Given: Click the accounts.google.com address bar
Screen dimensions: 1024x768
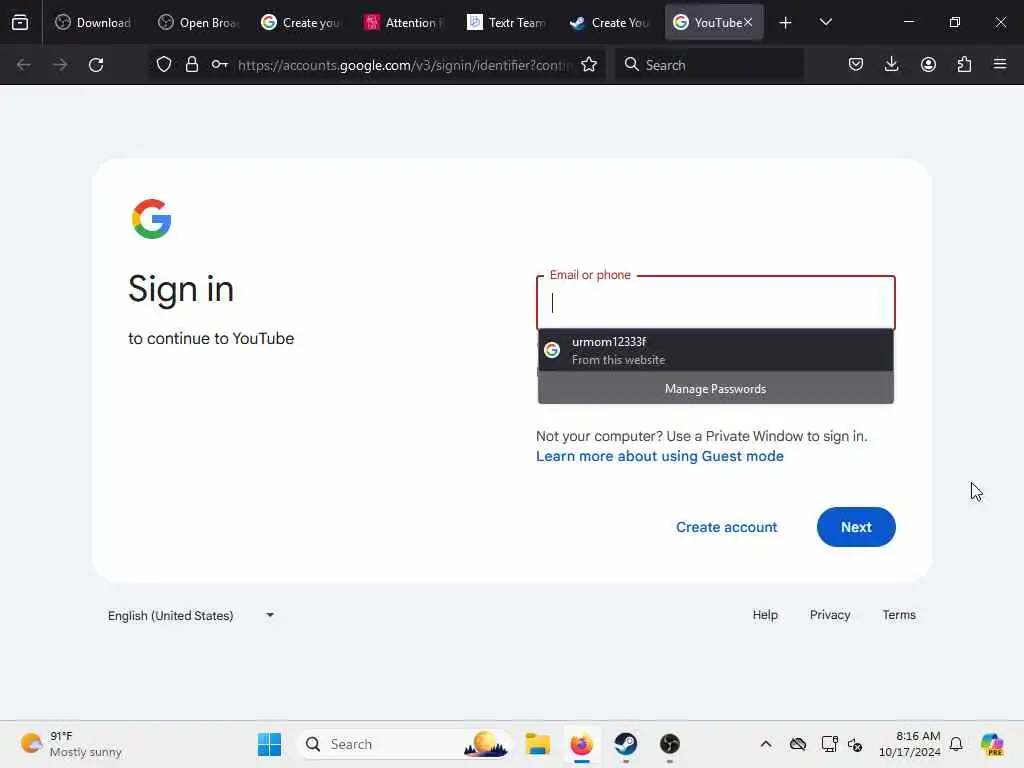Looking at the screenshot, I should tap(405, 65).
